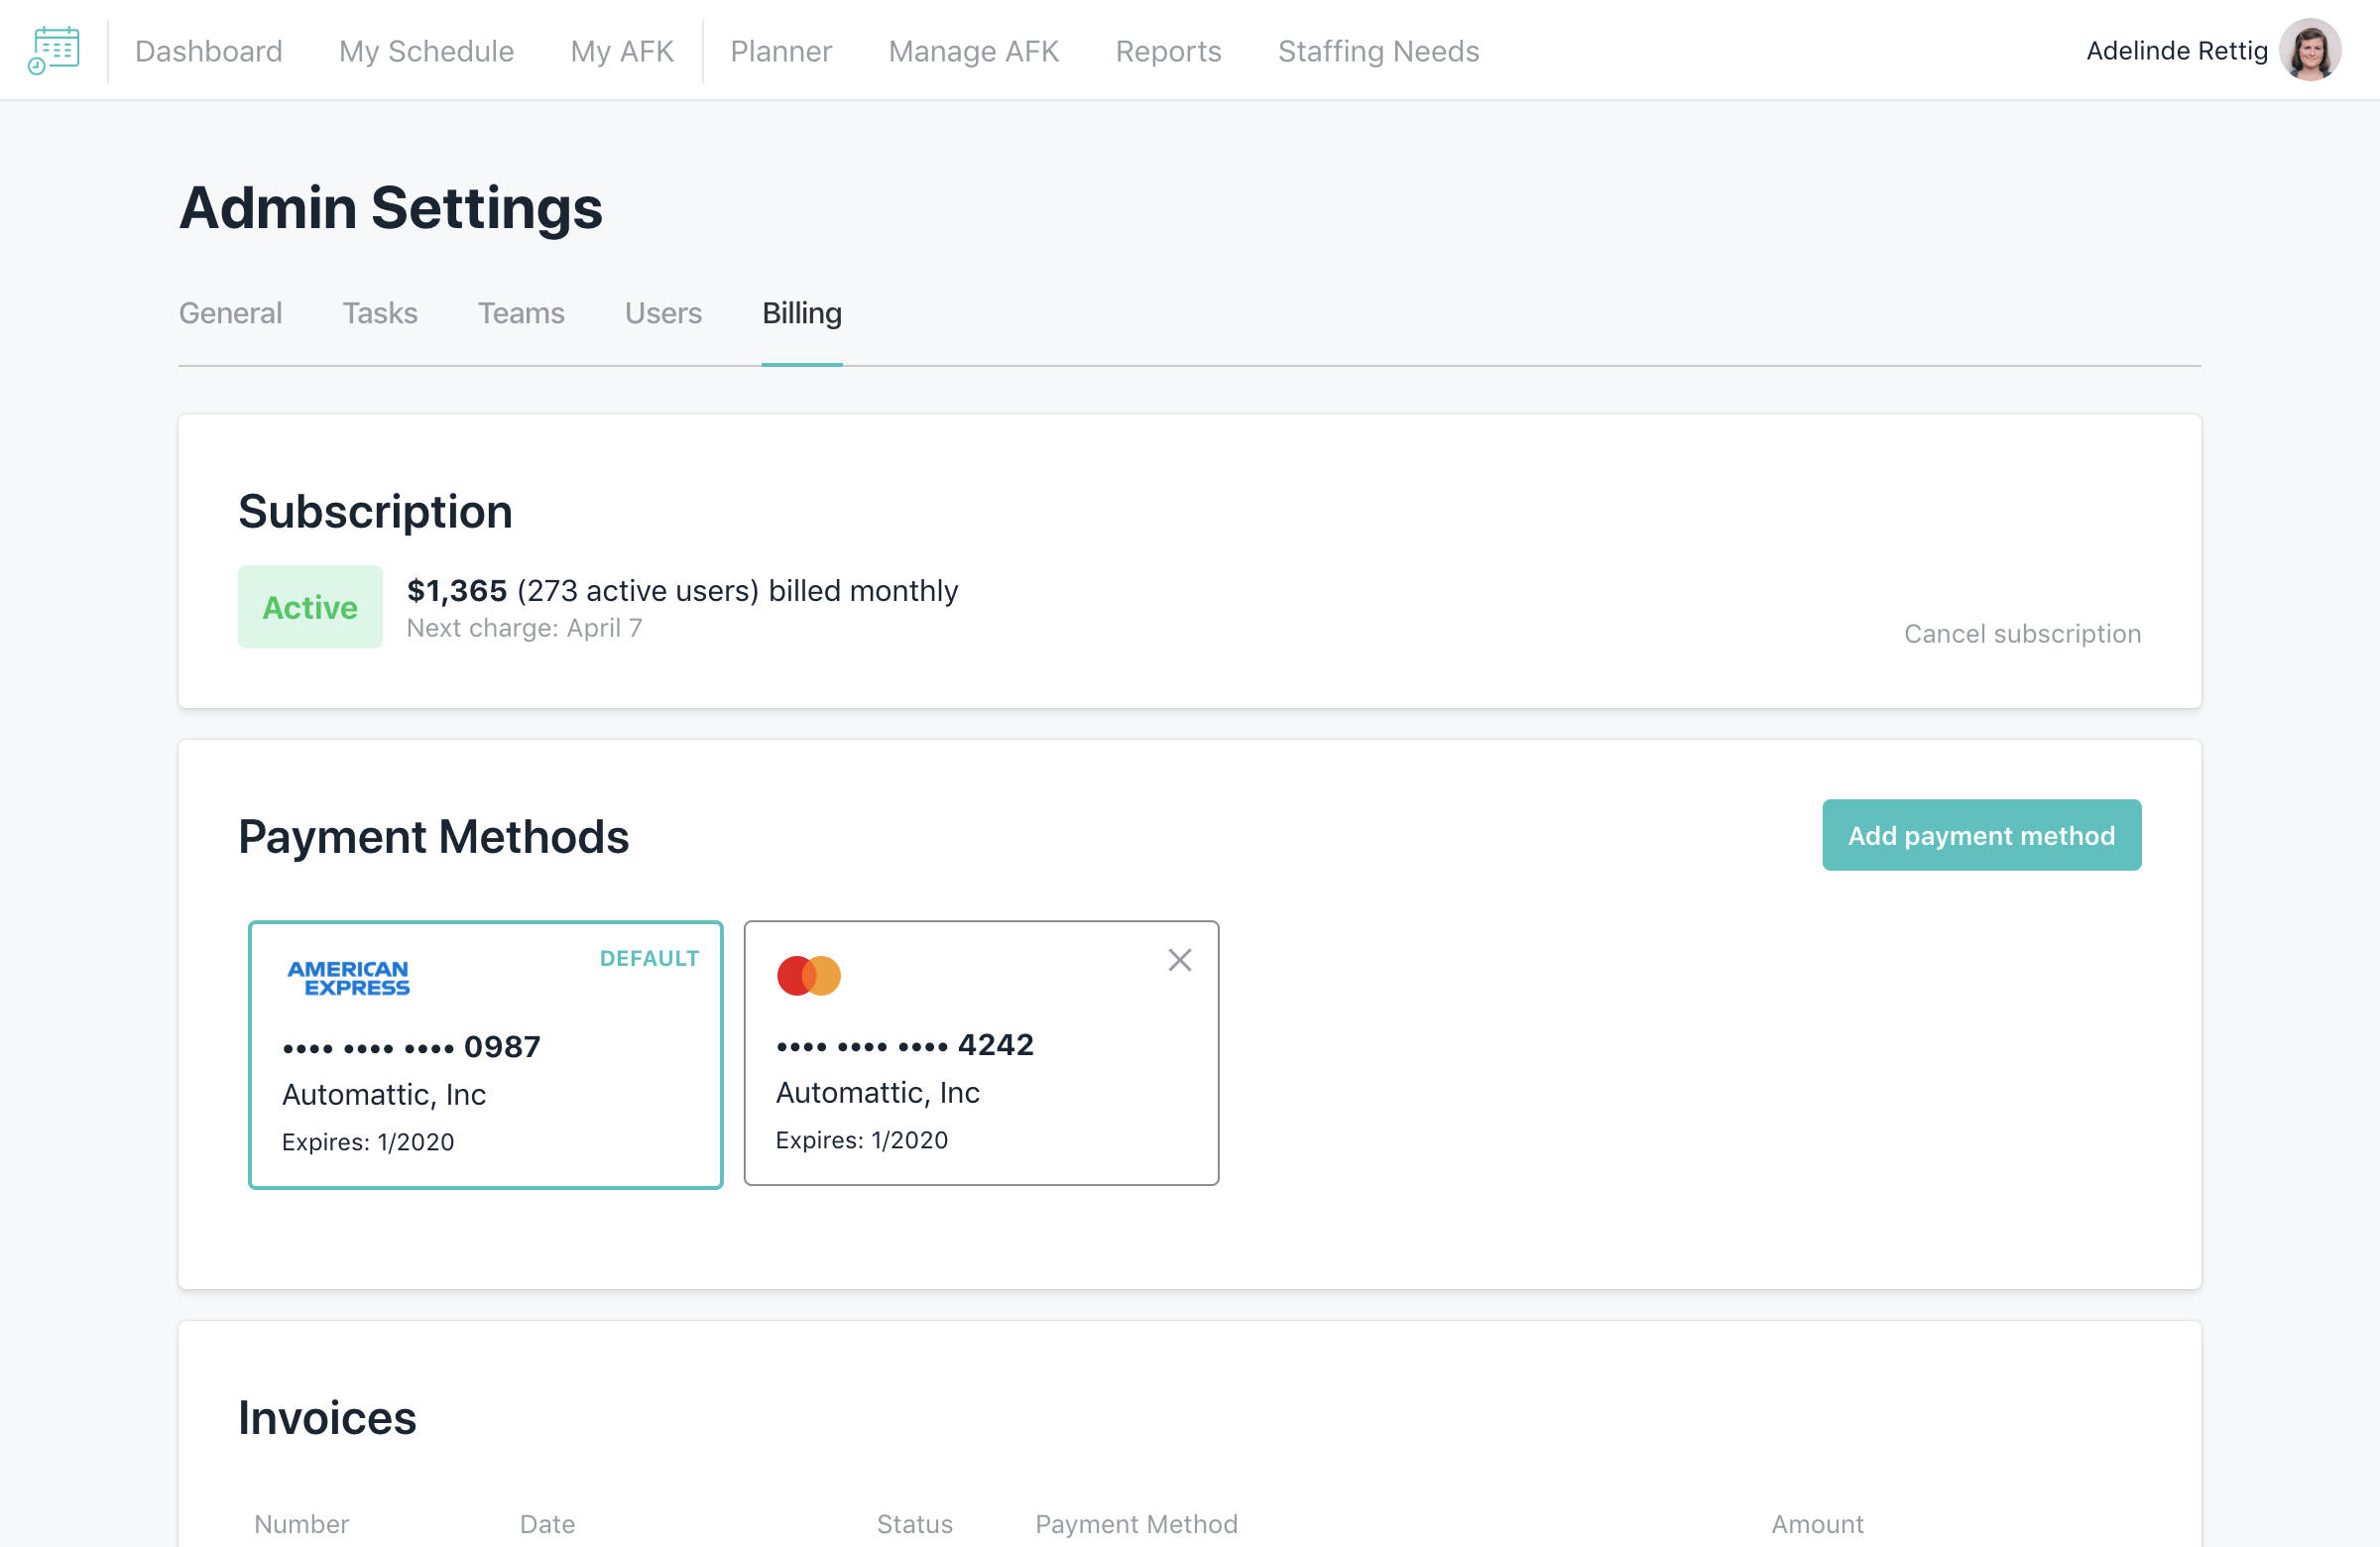
Task: Navigate to the Planner
Action: pos(780,51)
